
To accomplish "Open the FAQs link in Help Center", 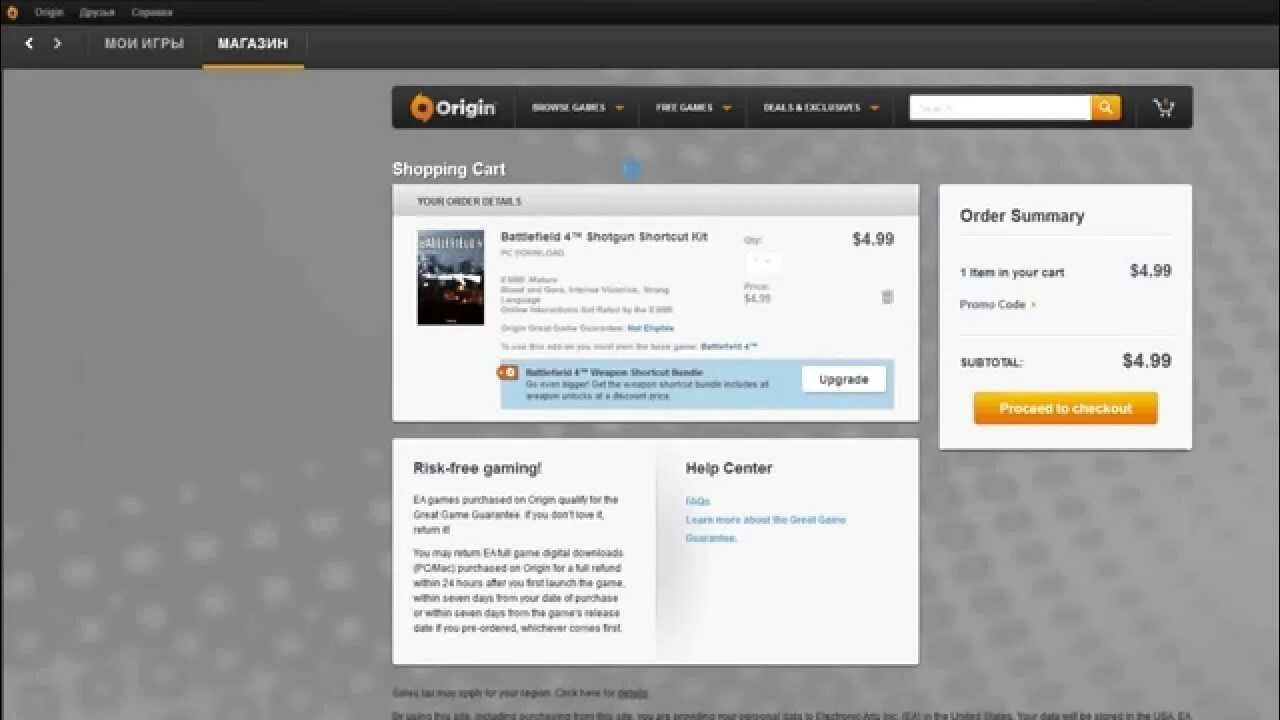I will [x=697, y=501].
